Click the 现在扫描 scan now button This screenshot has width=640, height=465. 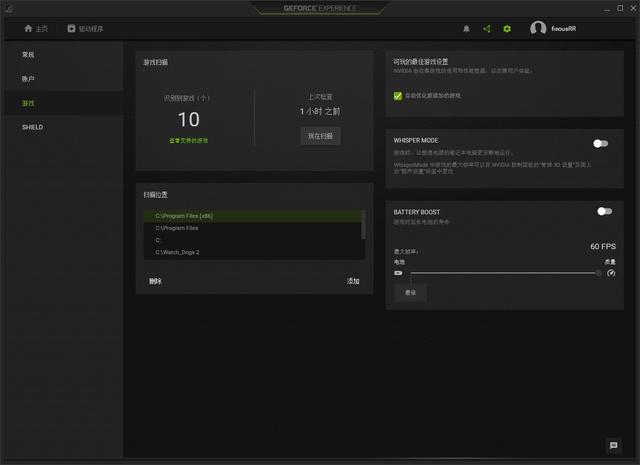(320, 135)
